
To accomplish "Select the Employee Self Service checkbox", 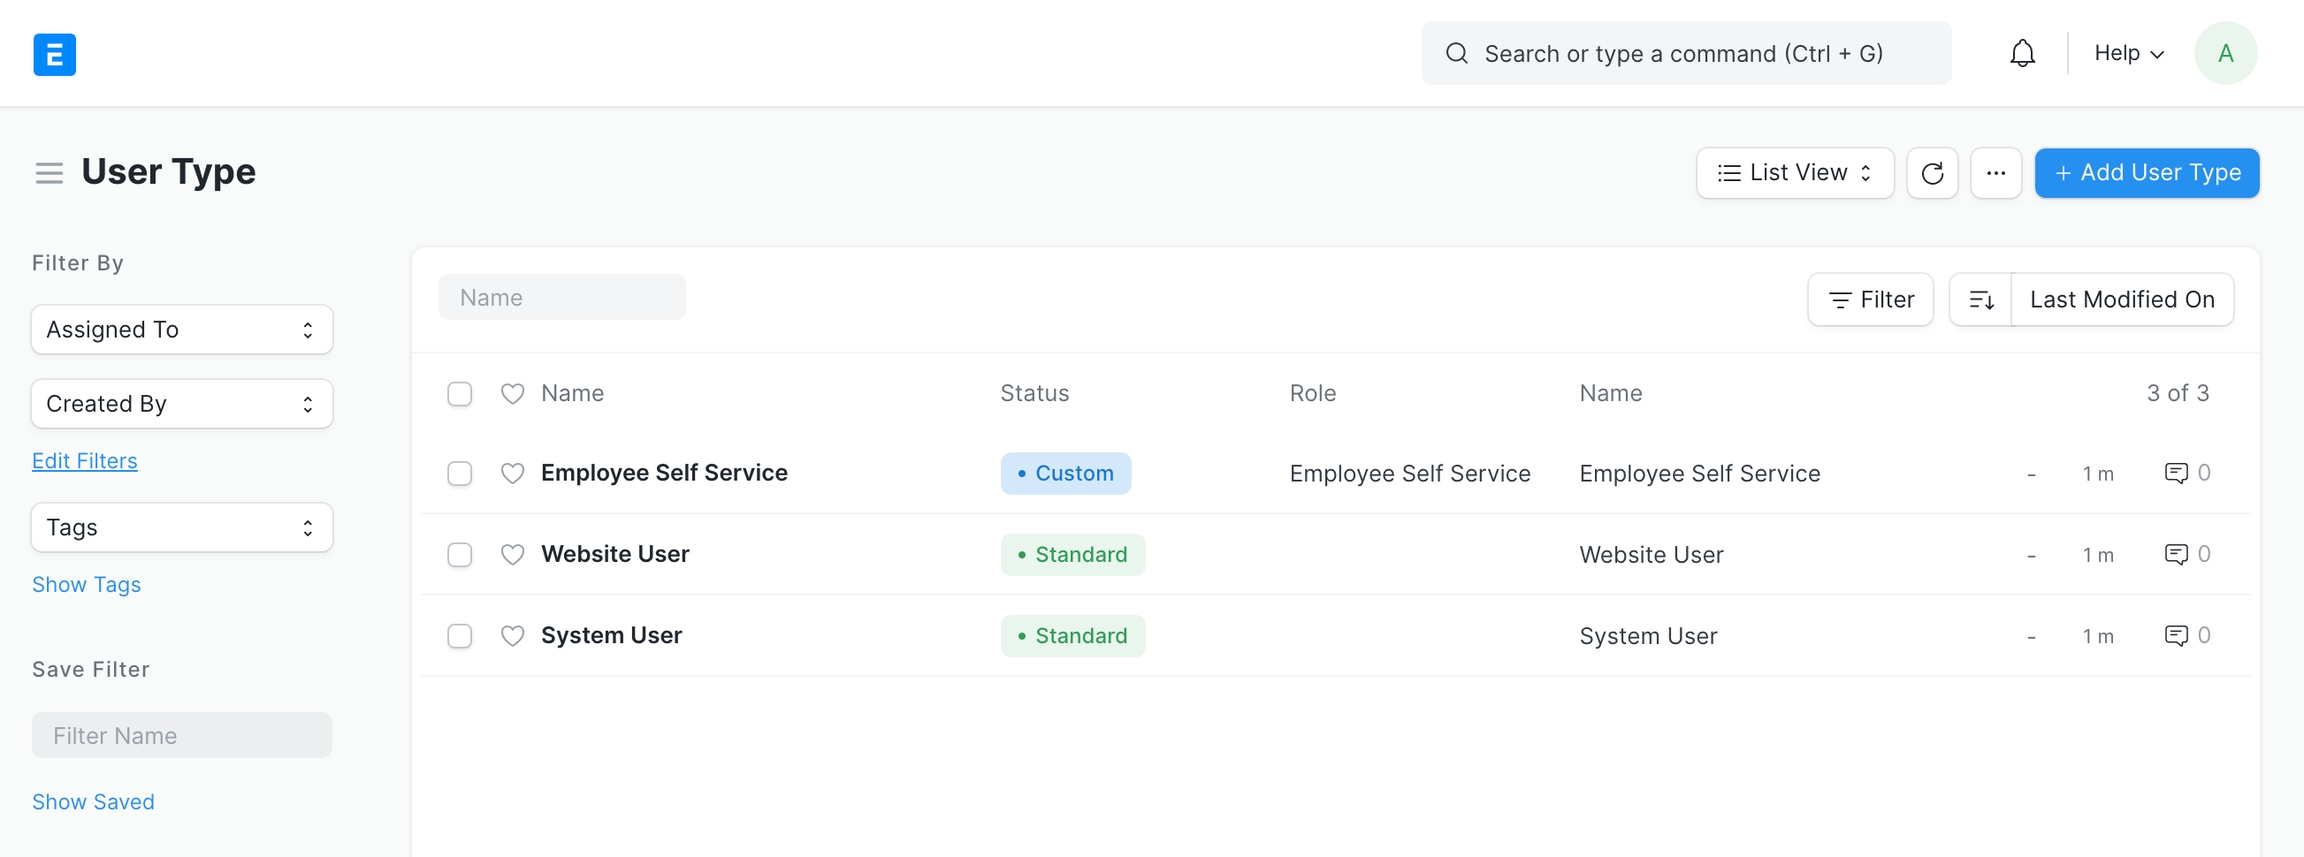I will pyautogui.click(x=460, y=473).
